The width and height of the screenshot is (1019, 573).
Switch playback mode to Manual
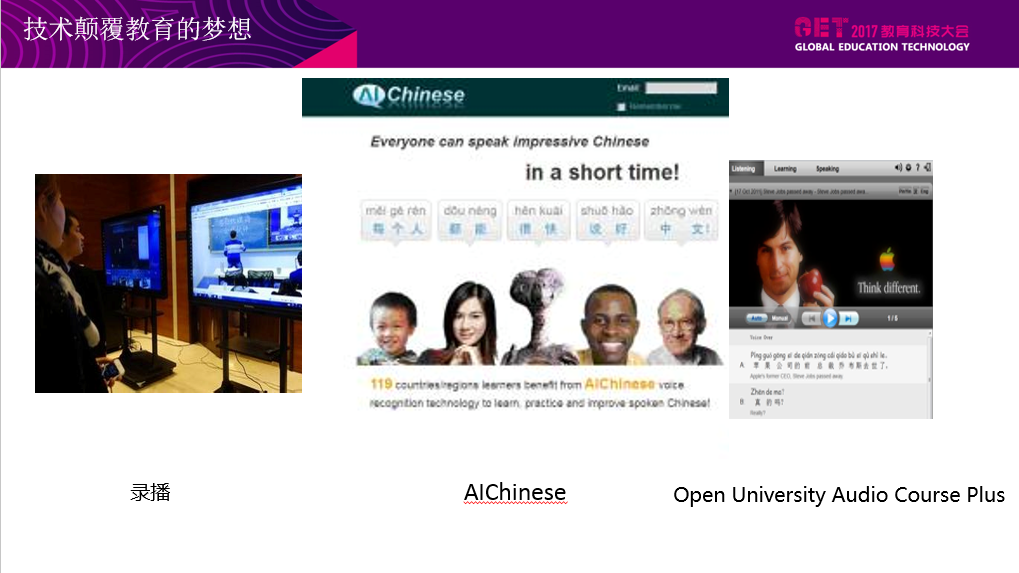click(x=779, y=318)
